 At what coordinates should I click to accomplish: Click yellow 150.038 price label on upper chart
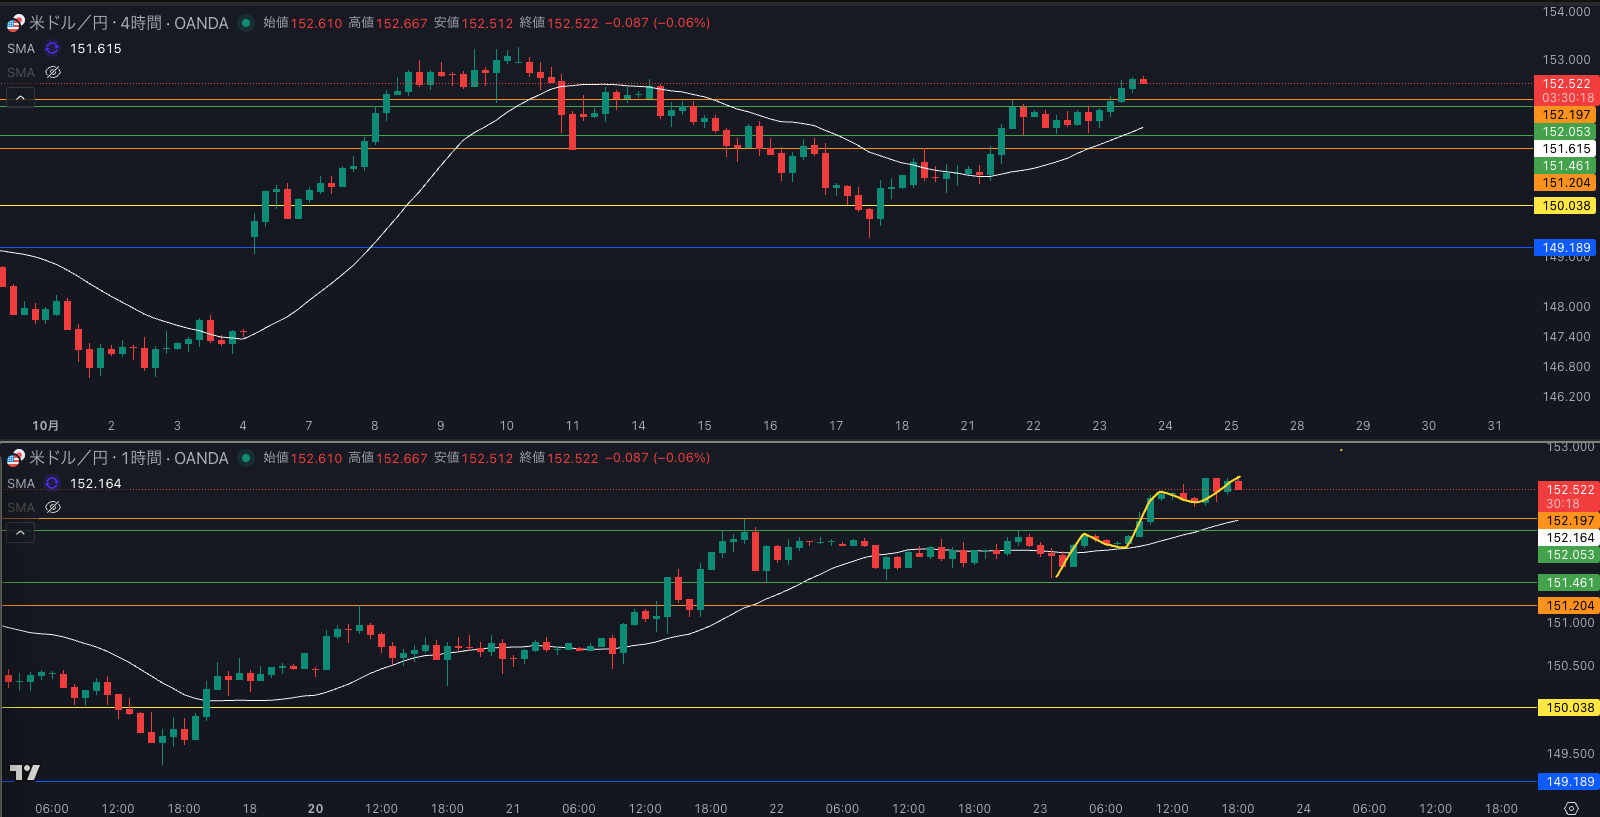pos(1565,206)
